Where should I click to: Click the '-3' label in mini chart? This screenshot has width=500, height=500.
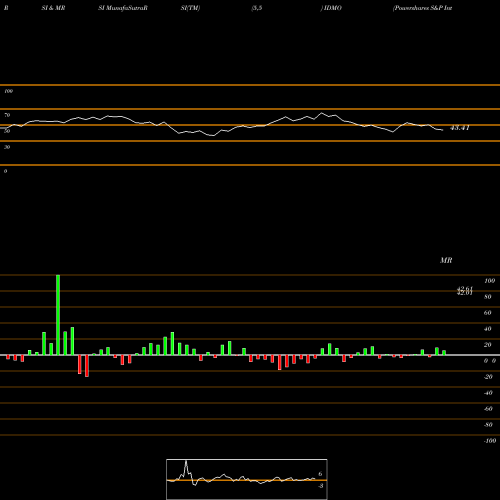click(321, 486)
